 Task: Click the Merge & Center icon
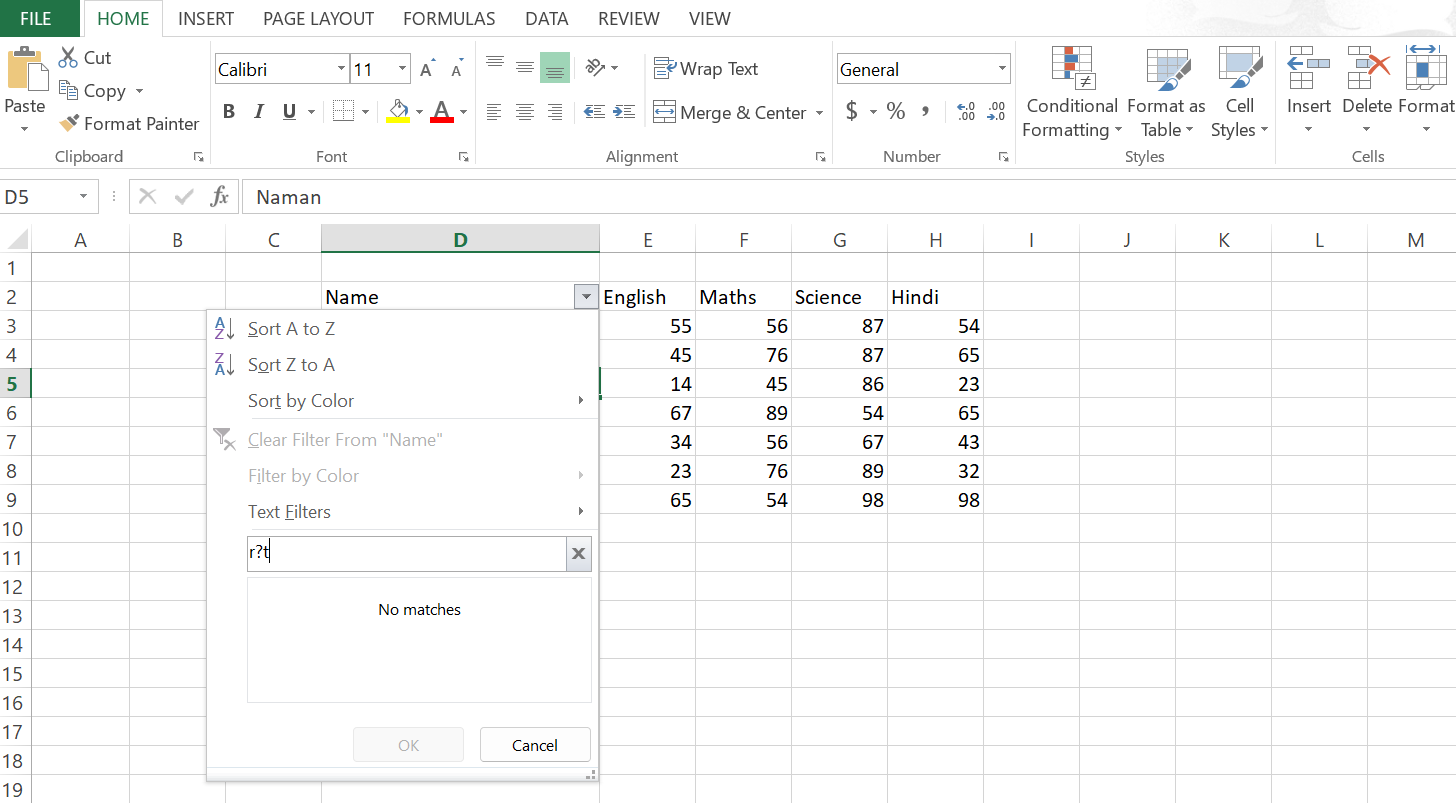coord(664,112)
